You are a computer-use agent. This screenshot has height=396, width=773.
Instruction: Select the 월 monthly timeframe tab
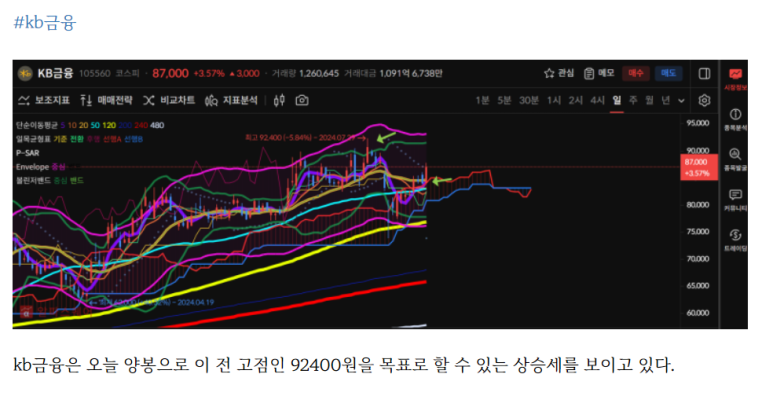pos(649,101)
